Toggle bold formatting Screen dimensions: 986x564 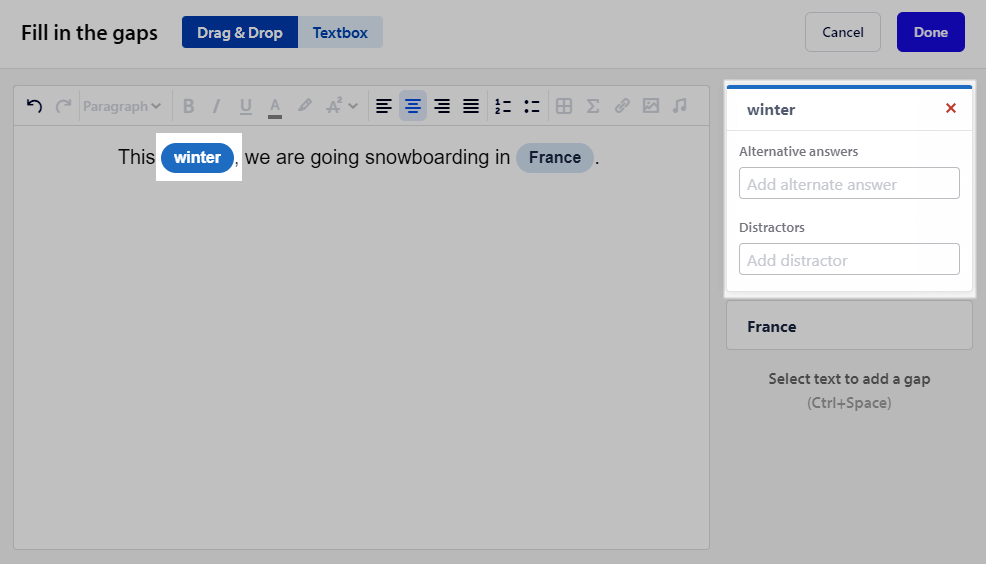188,106
